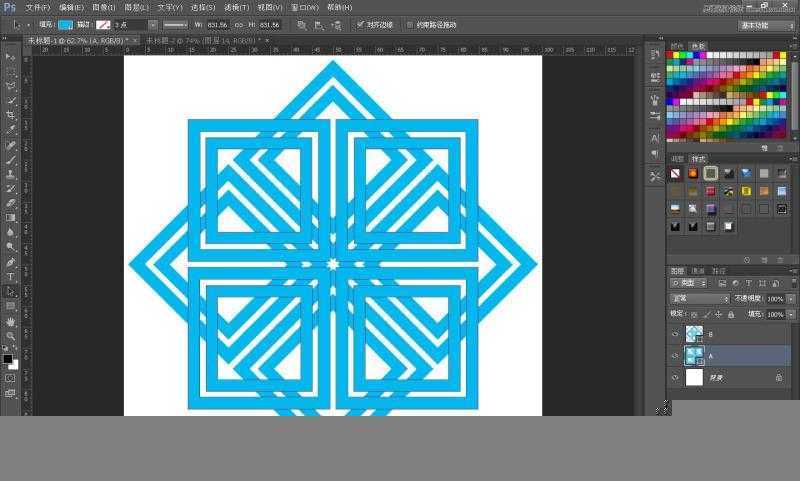Select the Gradient tool
Image resolution: width=800 pixels, height=481 pixels.
click(10, 218)
